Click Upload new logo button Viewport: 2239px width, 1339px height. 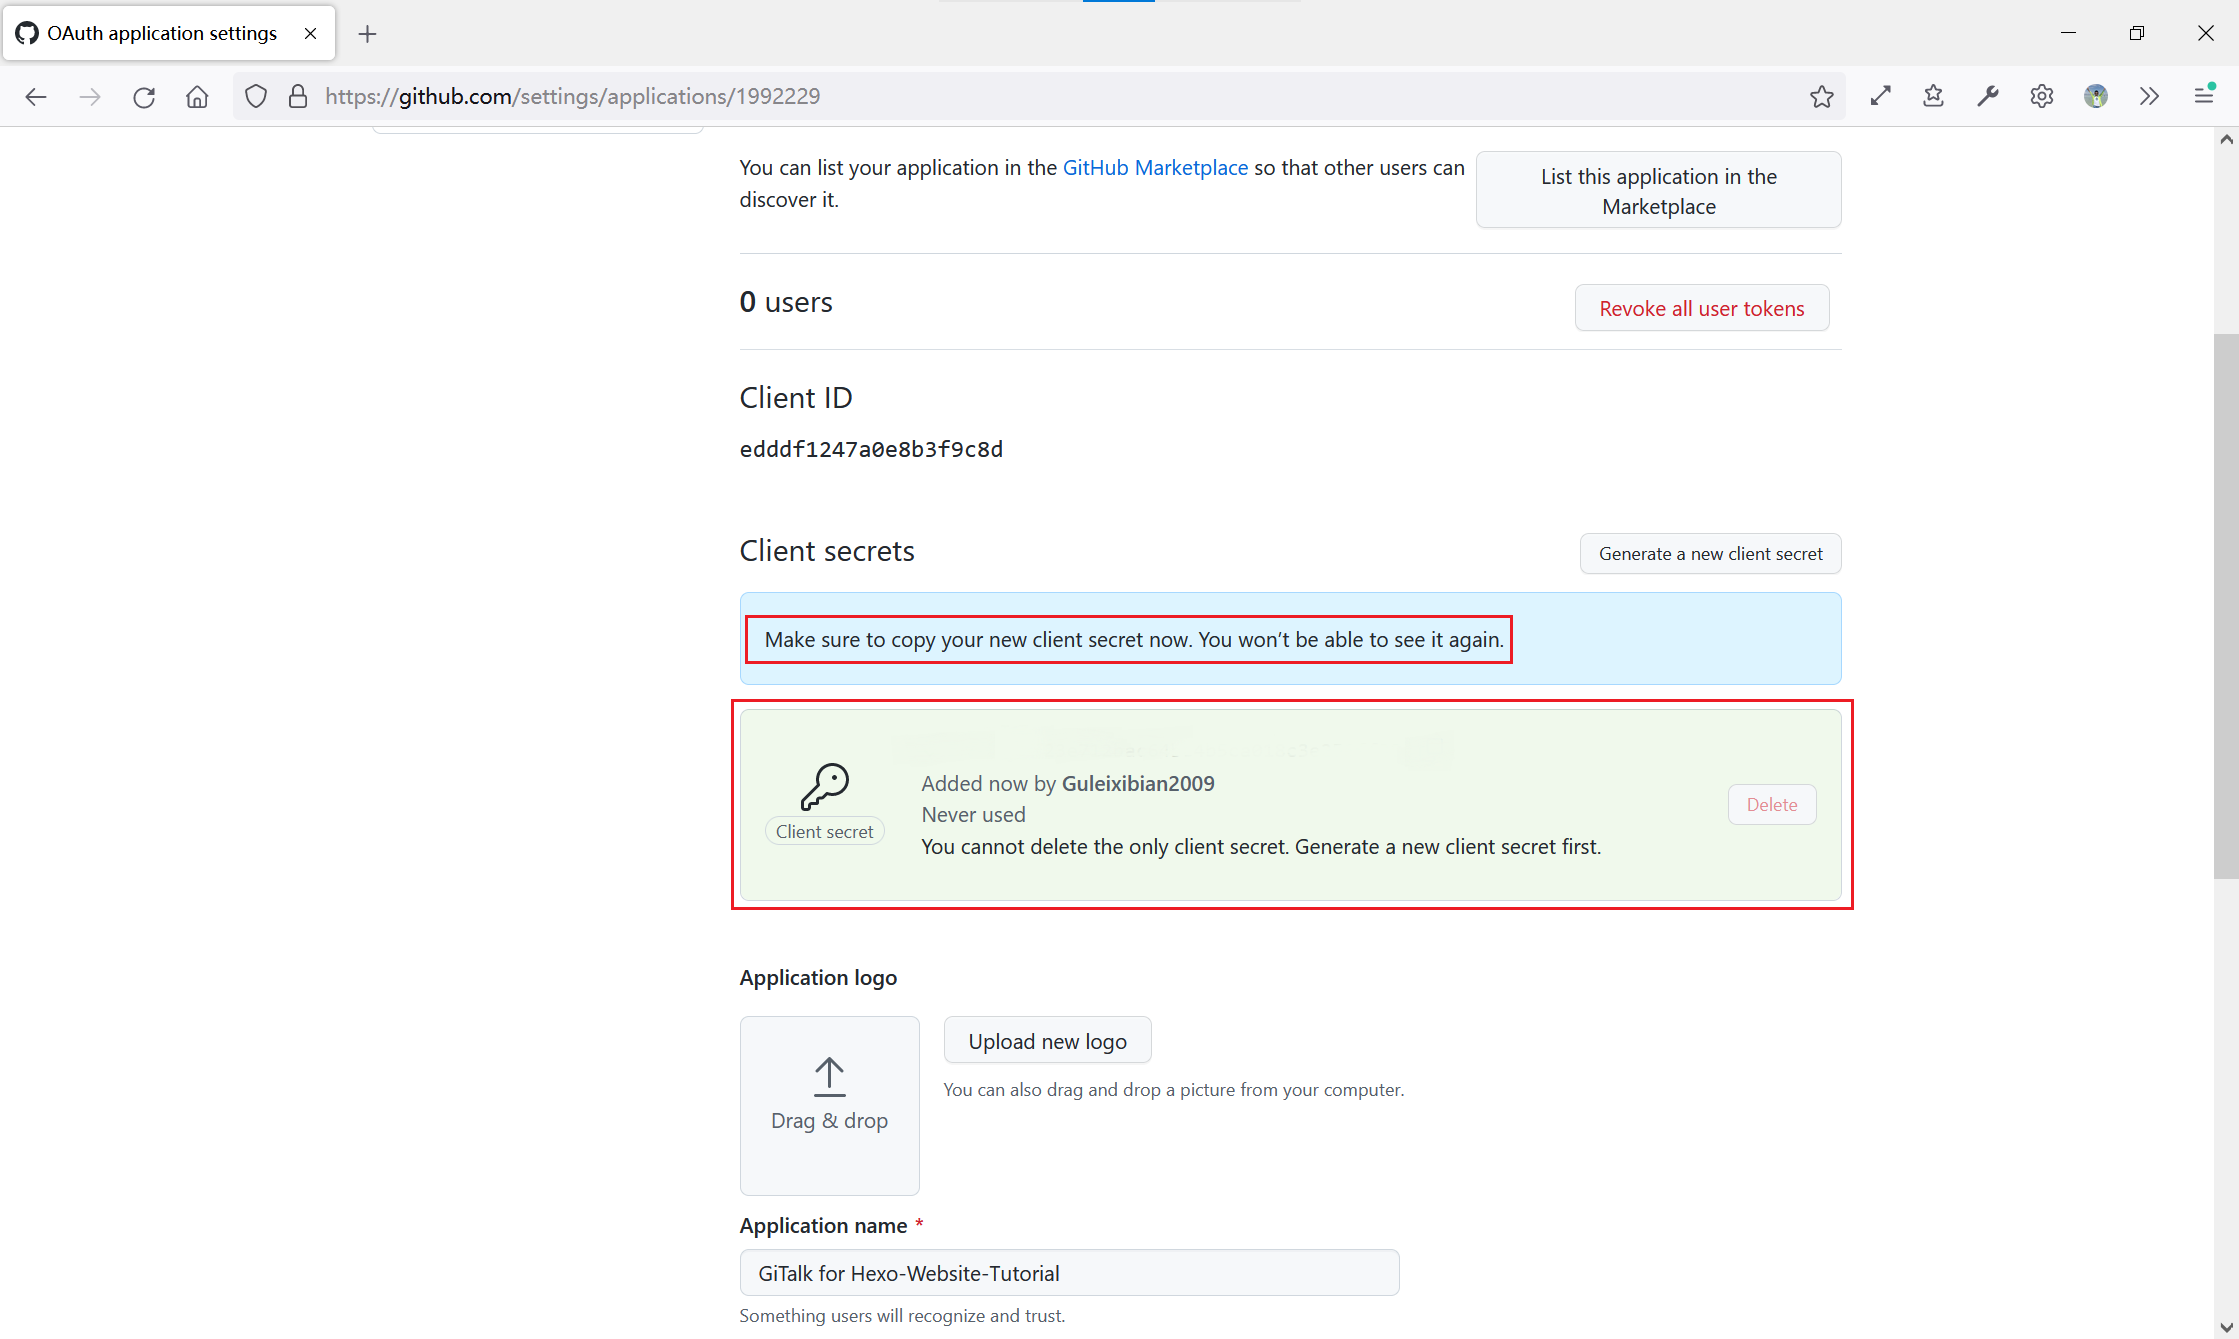(x=1047, y=1041)
